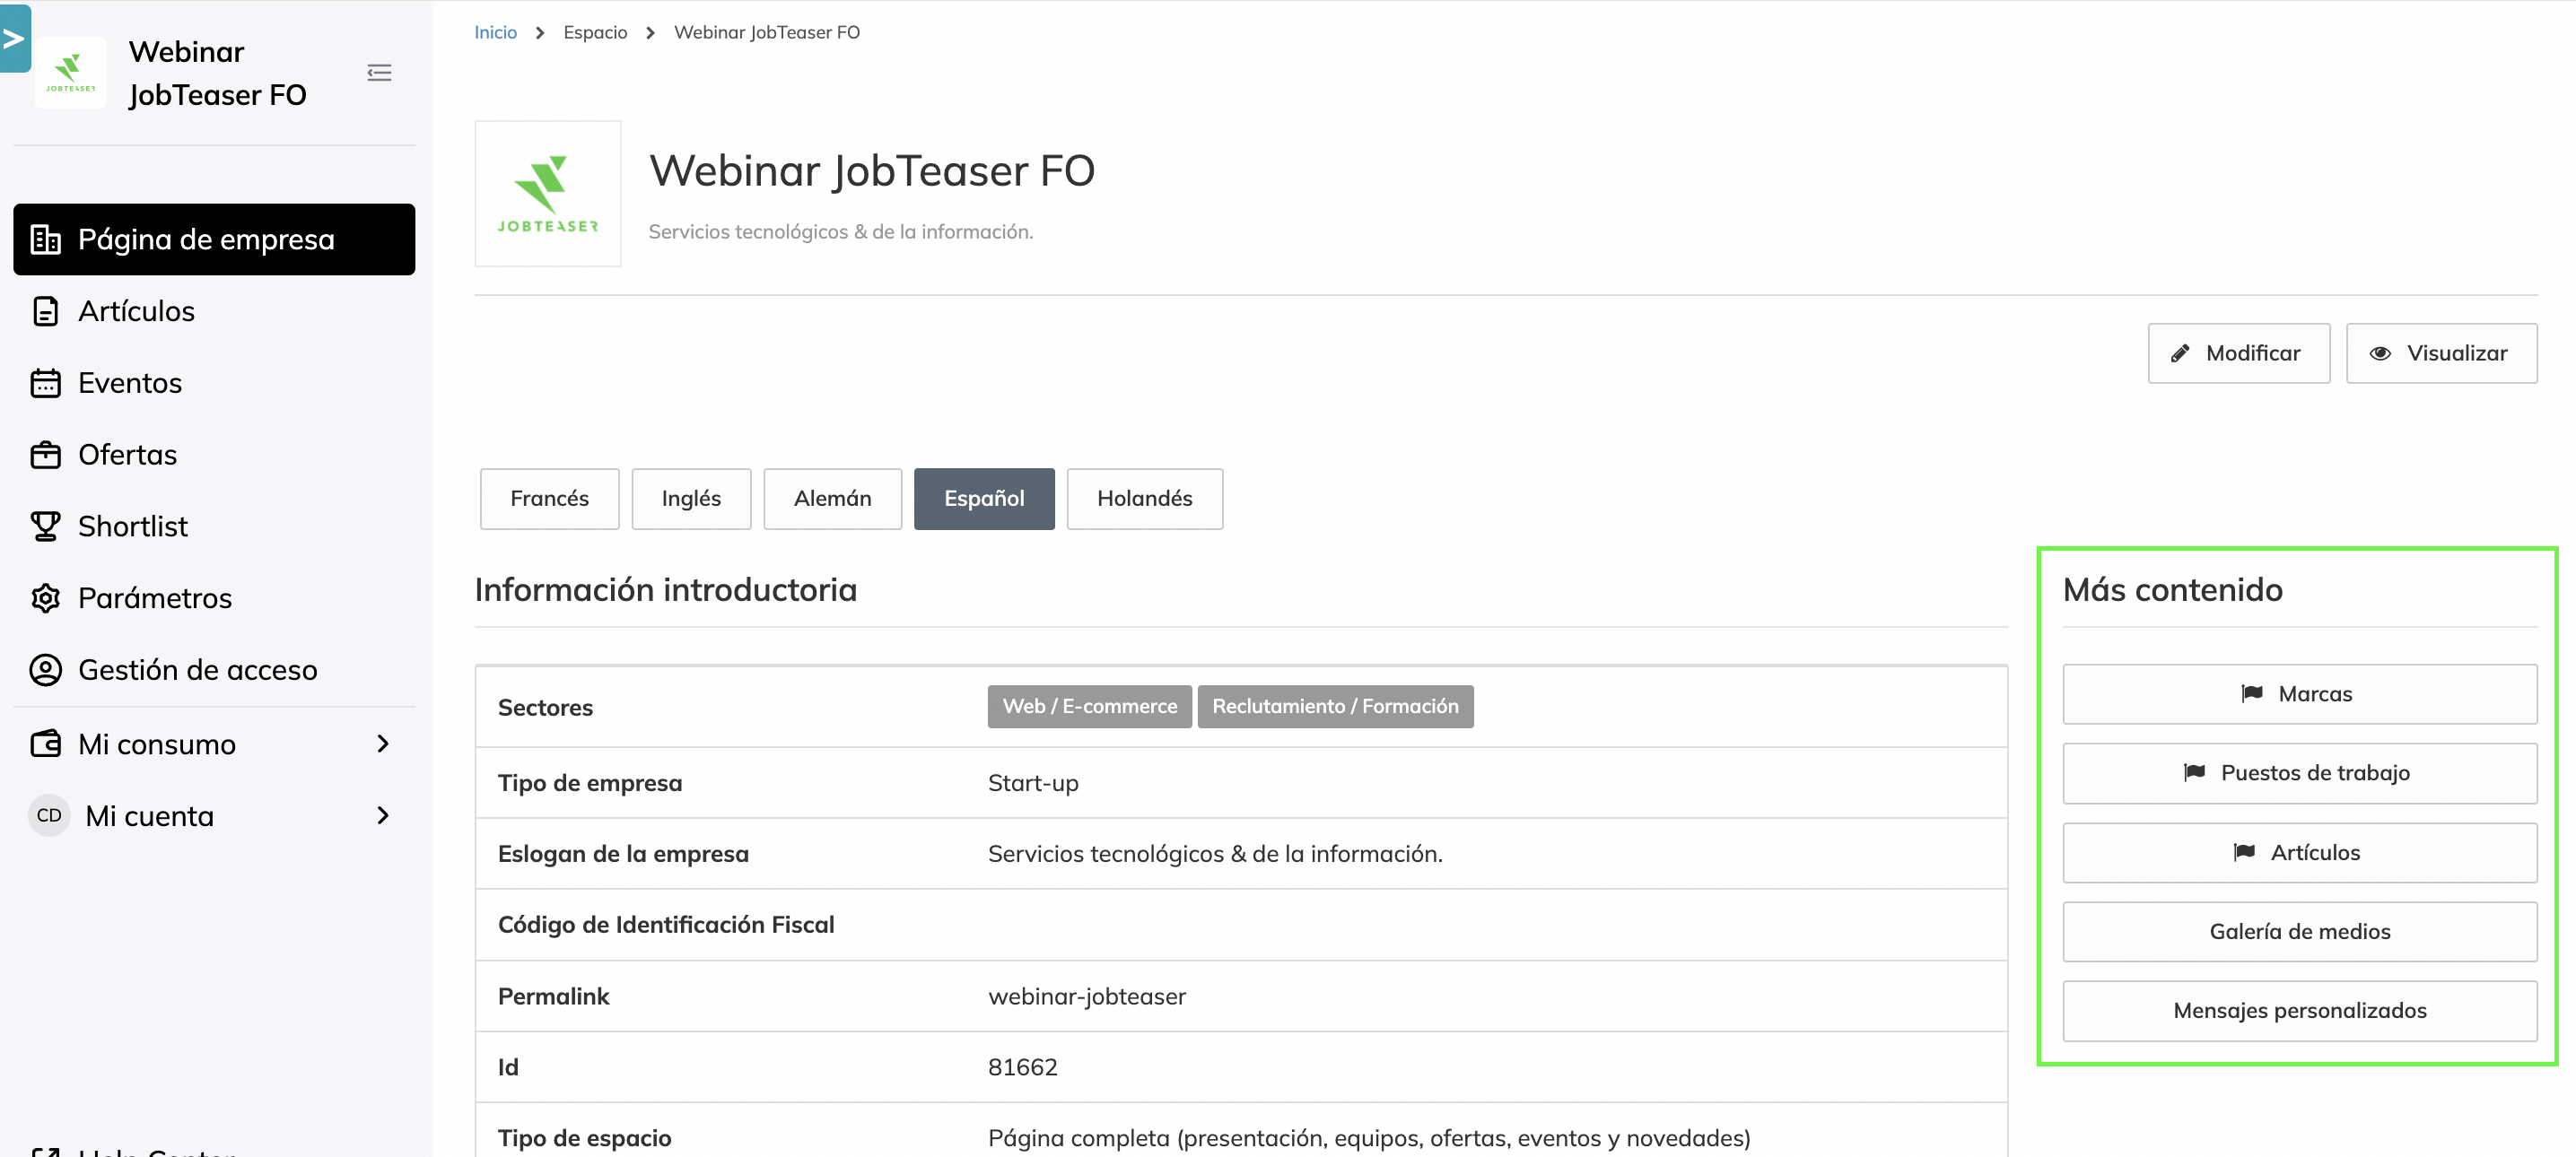2576x1157 pixels.
Task: Open Mensajes personalizados
Action: 2299,1011
